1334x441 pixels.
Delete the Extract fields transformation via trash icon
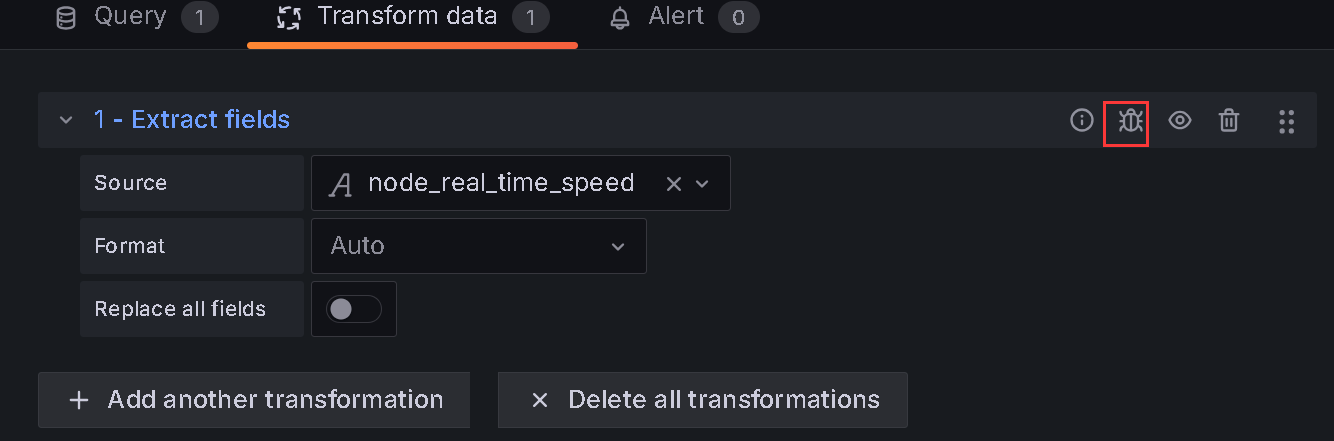(x=1229, y=121)
